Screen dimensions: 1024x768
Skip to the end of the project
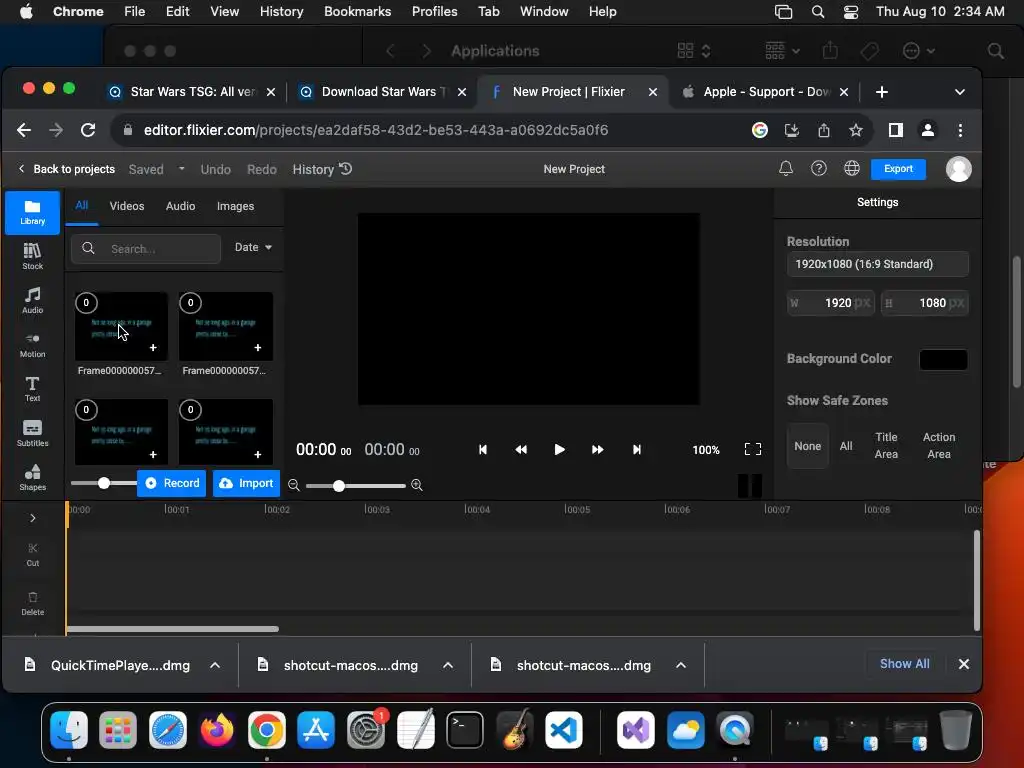(637, 449)
